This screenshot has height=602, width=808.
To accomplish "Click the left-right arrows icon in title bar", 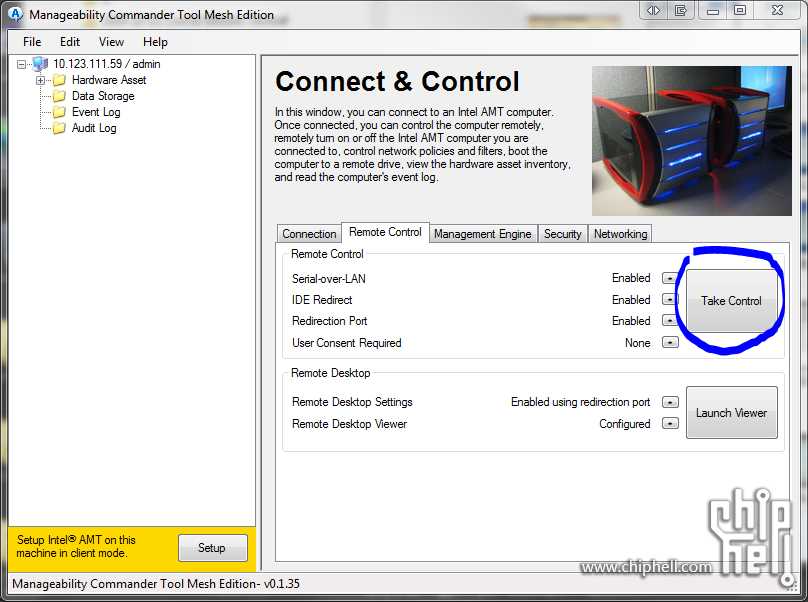I will [x=653, y=10].
